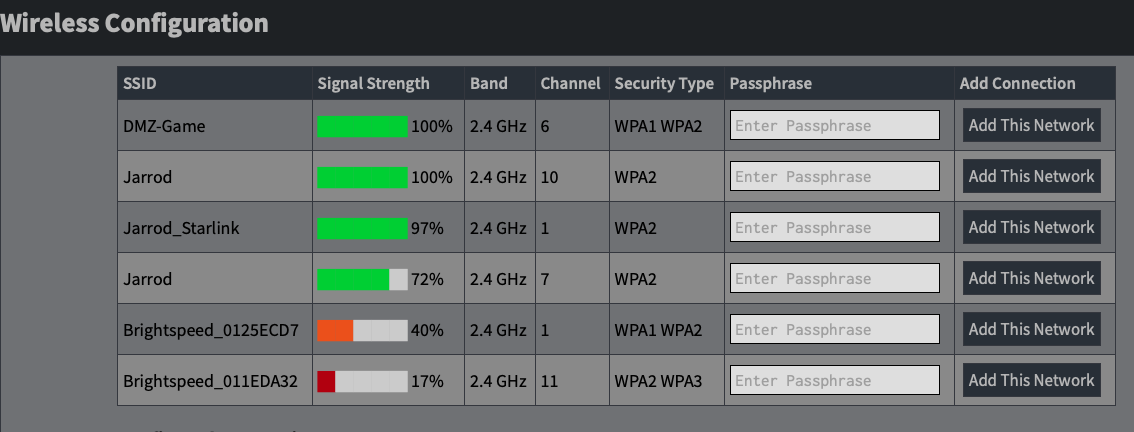Add the Jarrod network on channel 10
This screenshot has width=1134, height=432.
pyautogui.click(x=1031, y=176)
